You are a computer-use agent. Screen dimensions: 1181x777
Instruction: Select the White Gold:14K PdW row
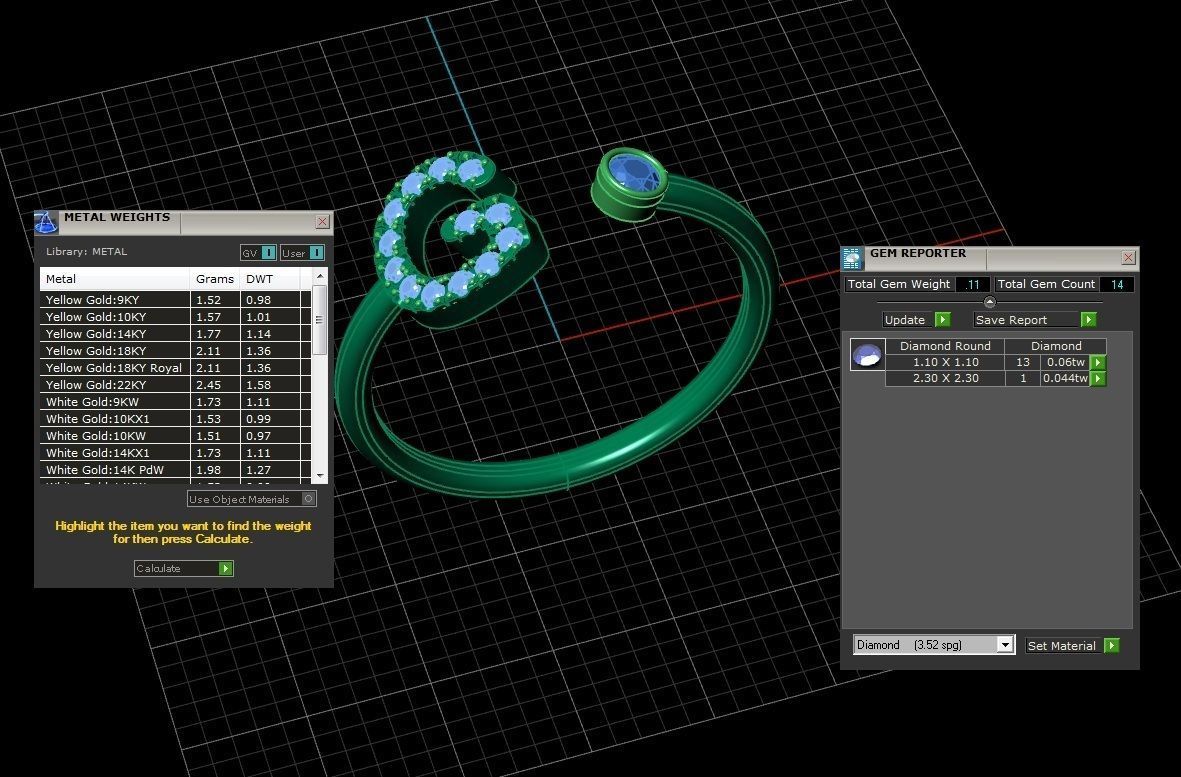coord(175,470)
